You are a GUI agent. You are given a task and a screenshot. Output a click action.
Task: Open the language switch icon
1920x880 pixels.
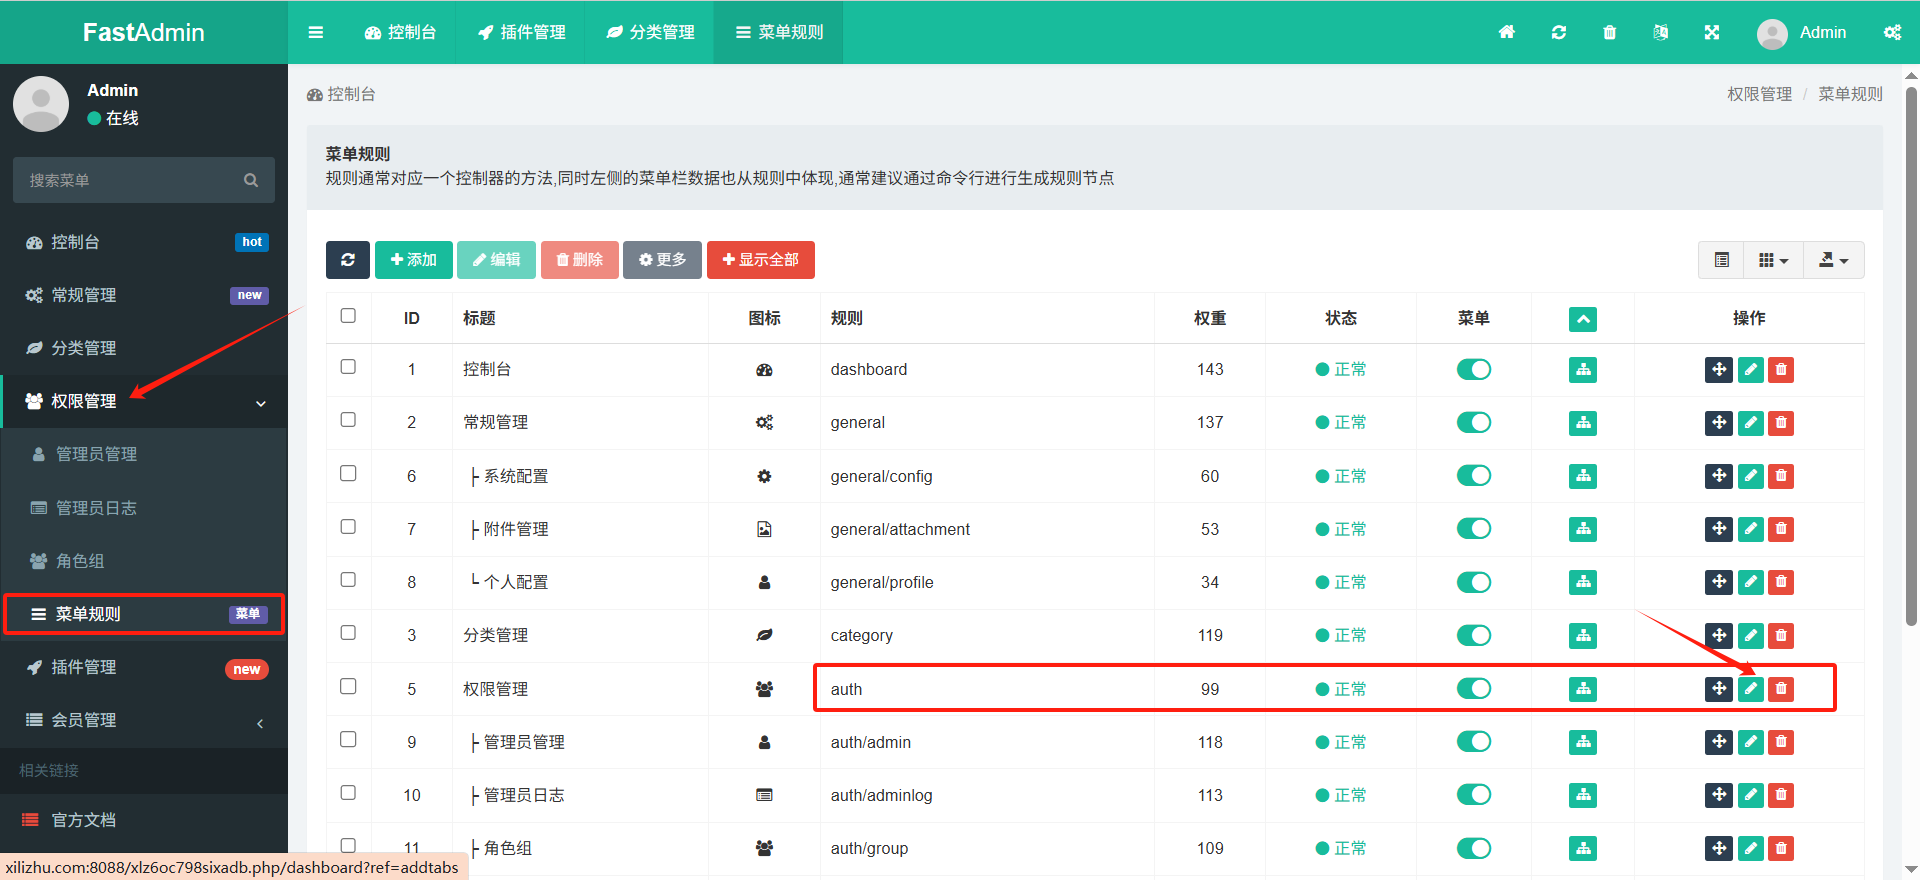pos(1661,32)
